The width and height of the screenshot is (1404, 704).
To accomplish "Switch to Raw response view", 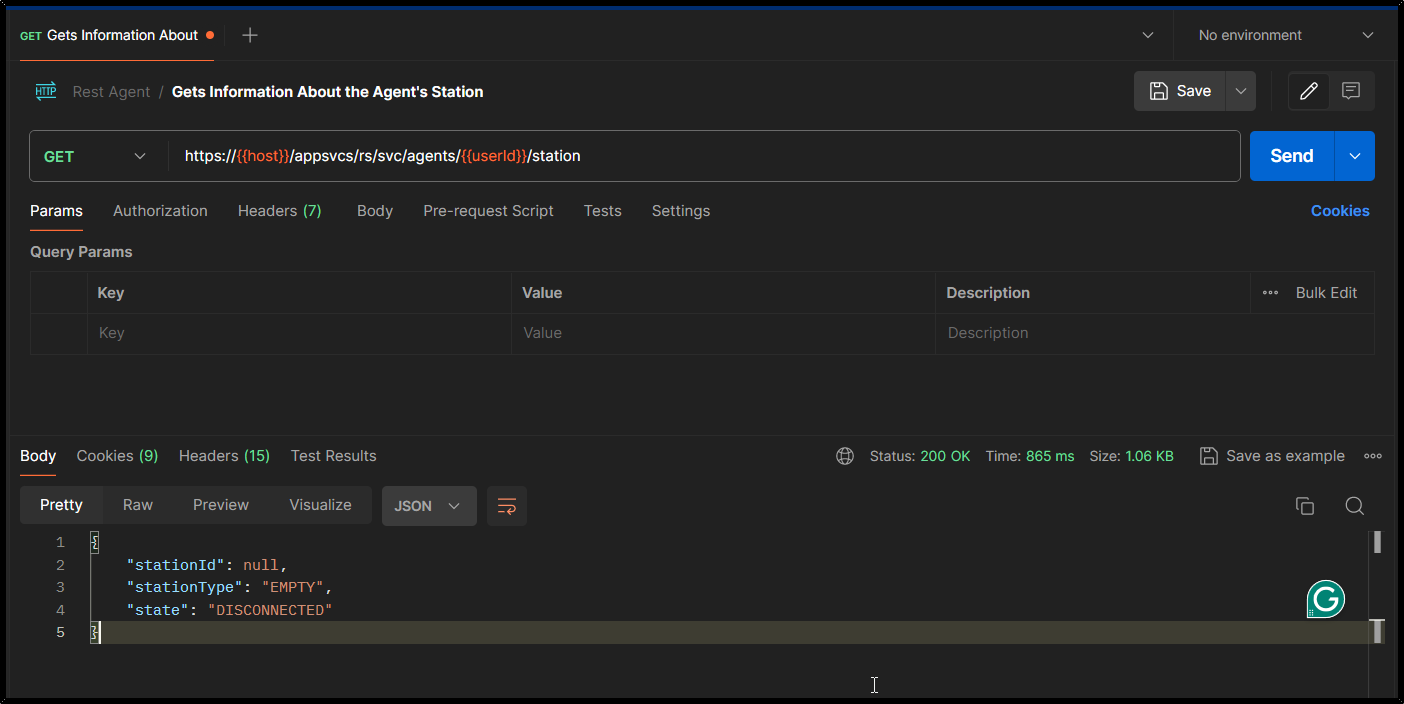I will click(138, 505).
